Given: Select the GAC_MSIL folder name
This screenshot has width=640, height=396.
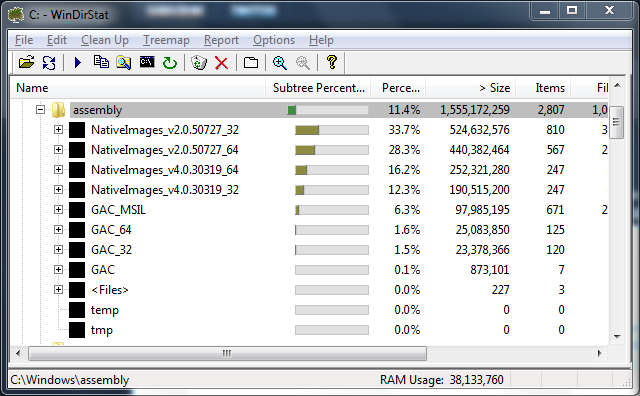Looking at the screenshot, I should pos(118,210).
